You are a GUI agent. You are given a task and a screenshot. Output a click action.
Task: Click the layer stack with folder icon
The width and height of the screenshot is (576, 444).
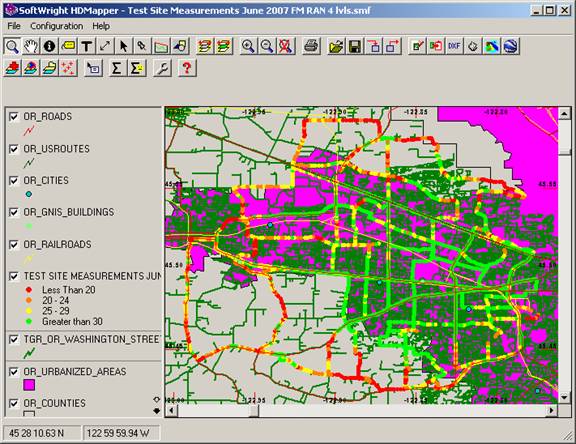pyautogui.click(x=49, y=68)
